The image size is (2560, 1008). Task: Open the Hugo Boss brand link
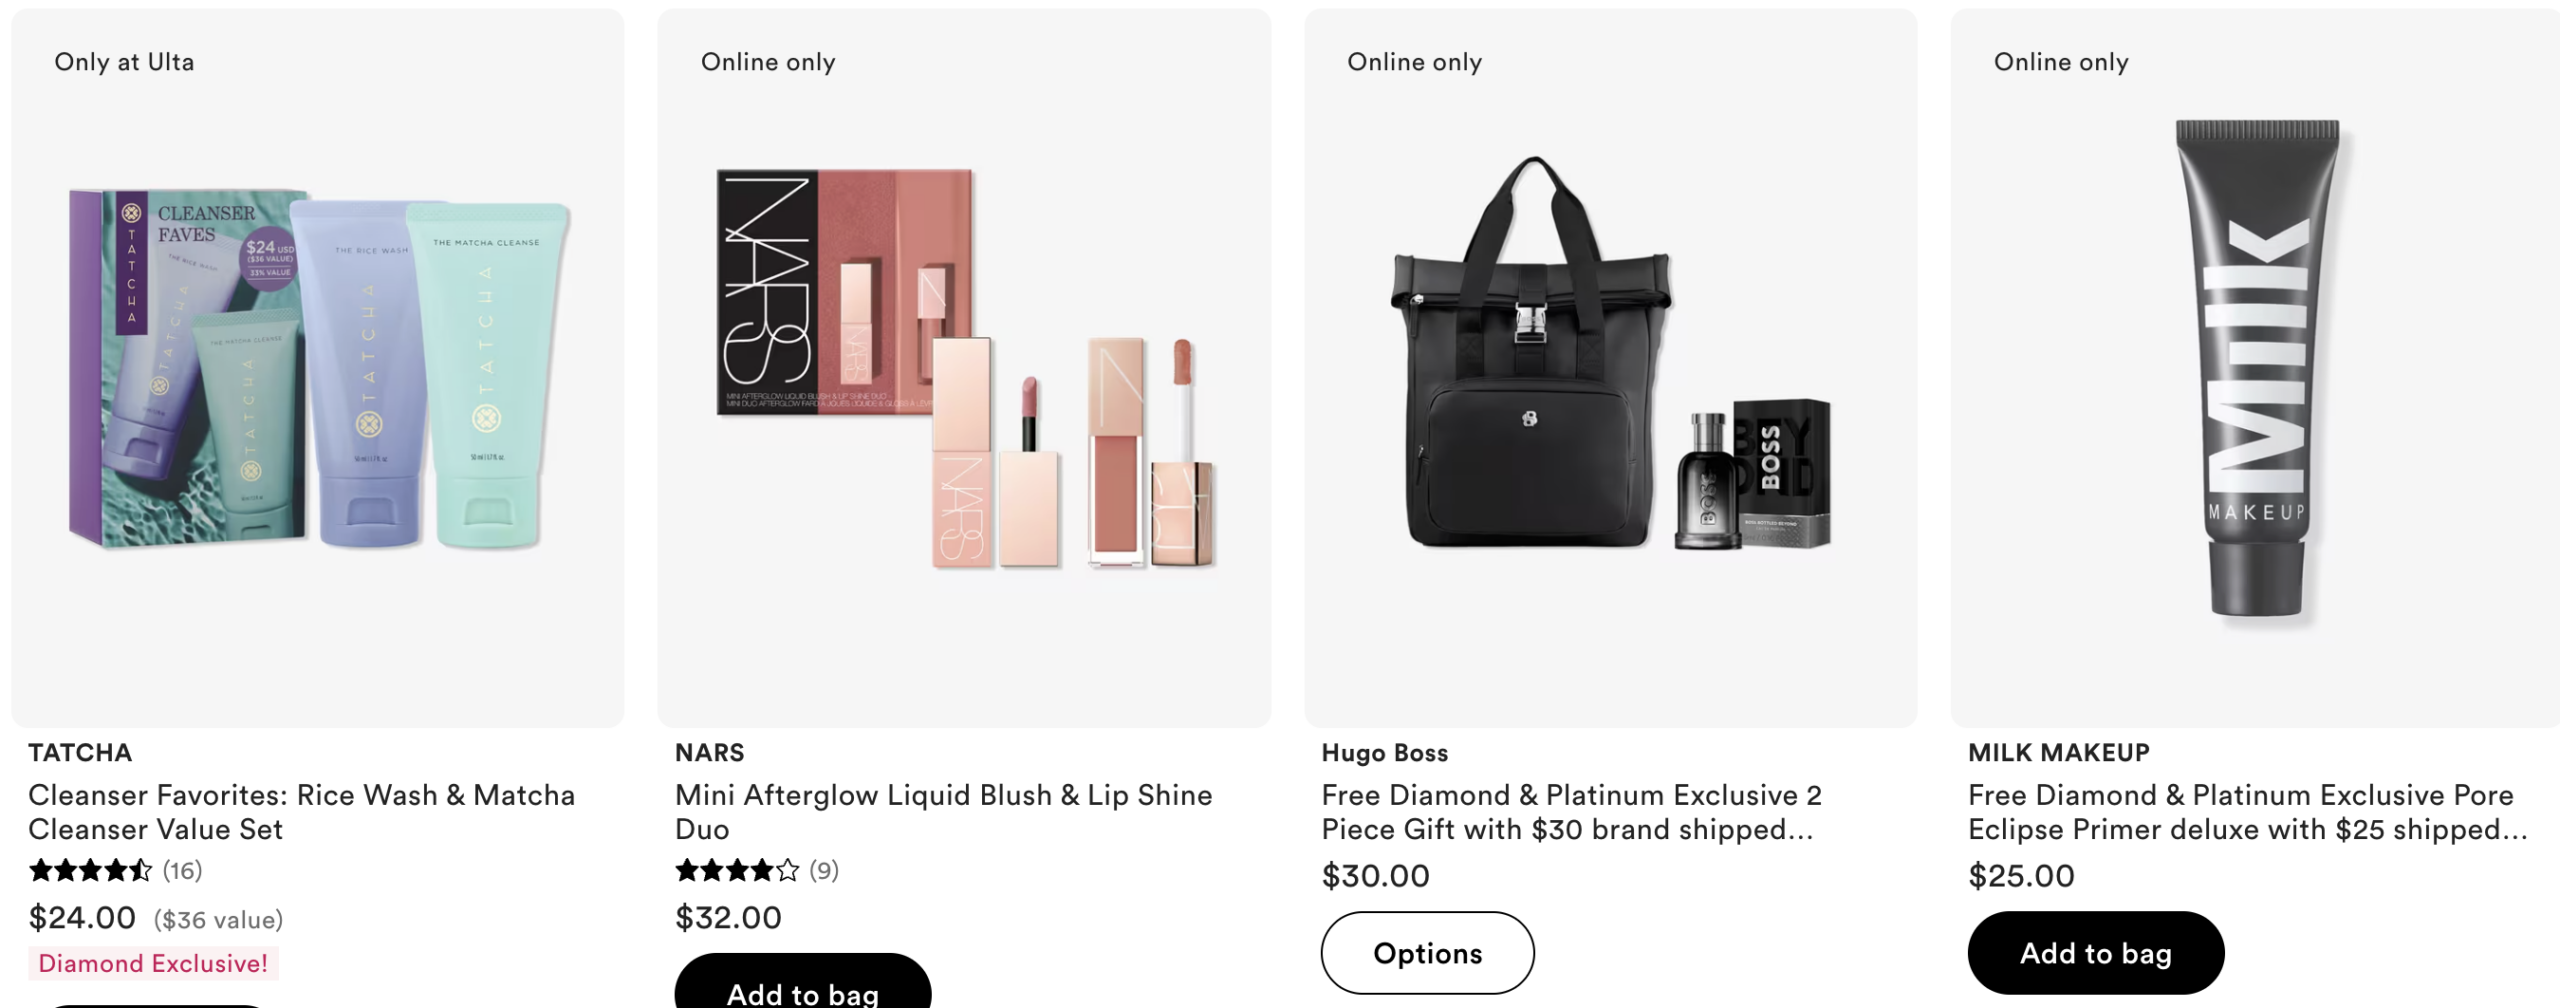click(1384, 752)
